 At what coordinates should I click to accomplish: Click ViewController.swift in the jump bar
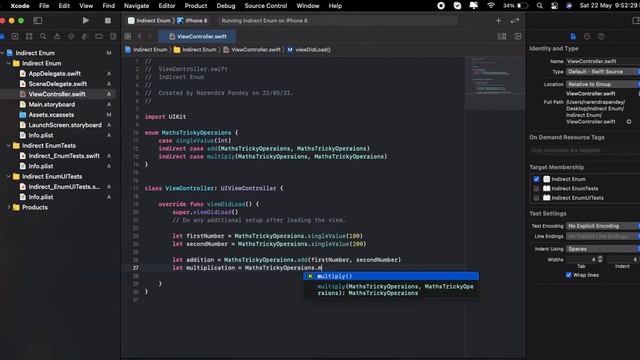(252, 50)
